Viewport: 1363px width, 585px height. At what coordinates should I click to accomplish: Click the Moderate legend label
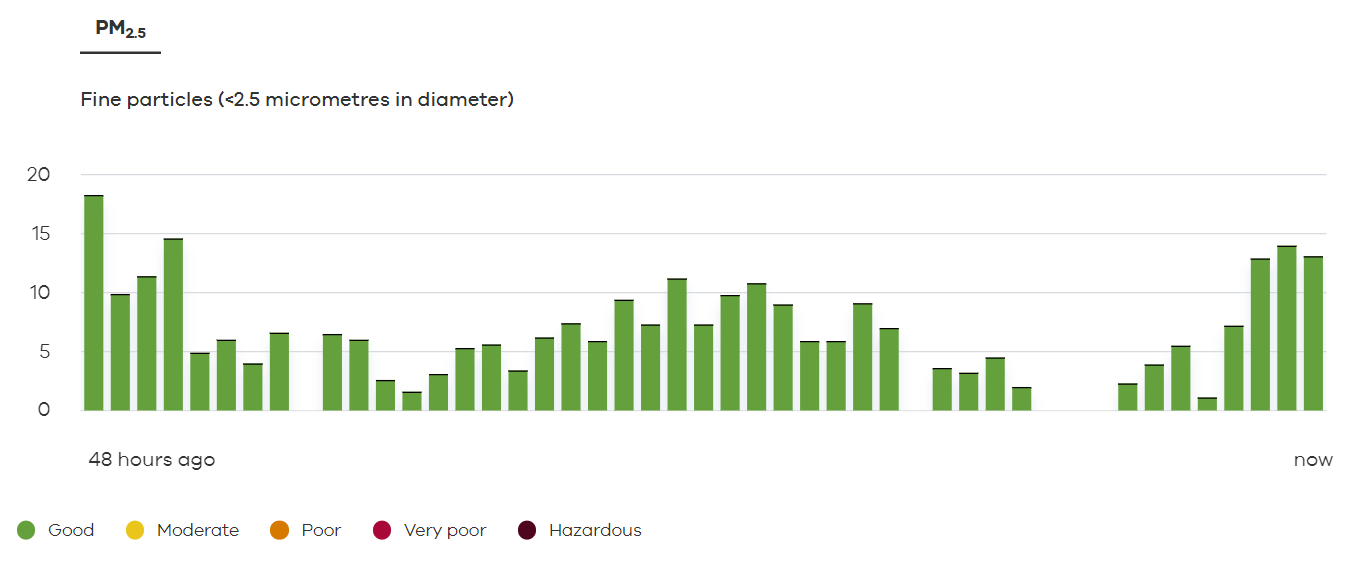[198, 530]
